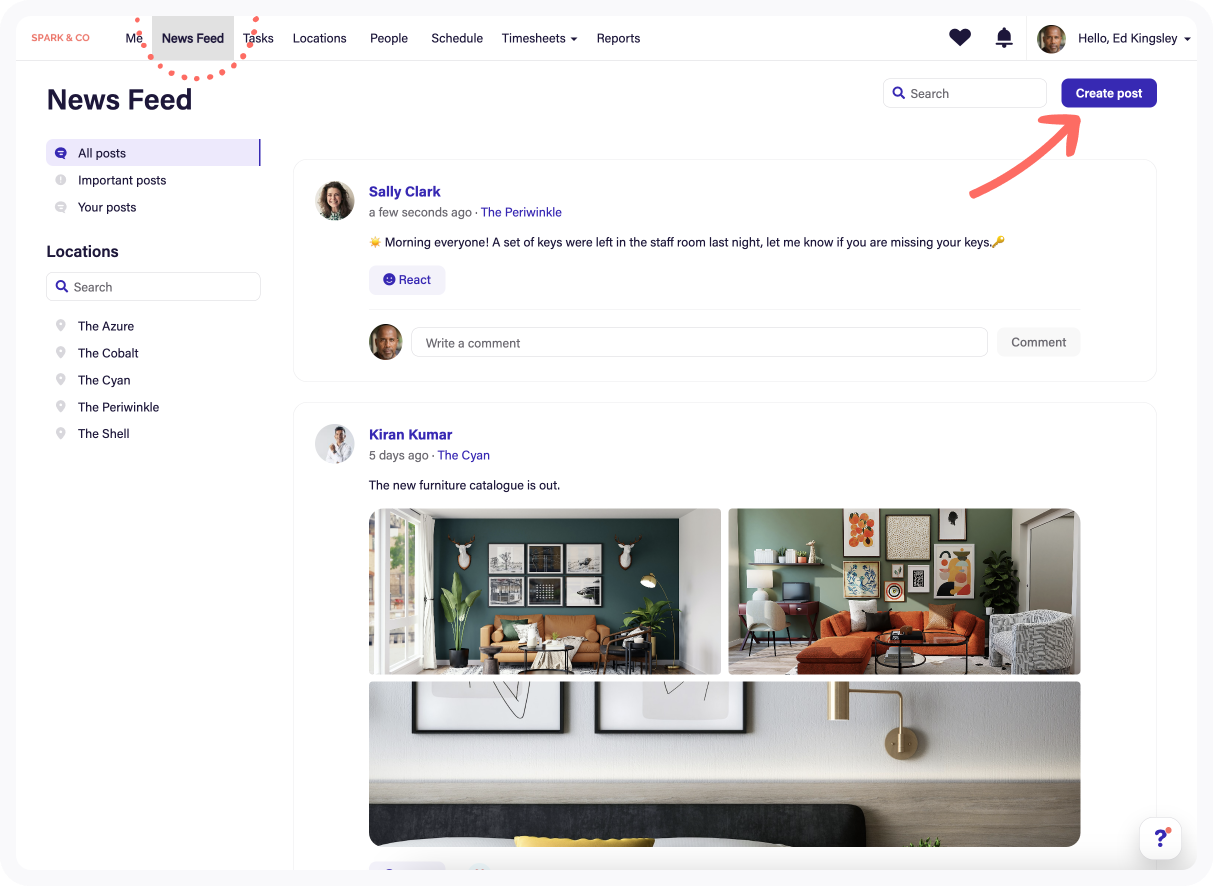Image resolution: width=1213 pixels, height=886 pixels.
Task: Open the Schedule tab
Action: pos(457,38)
